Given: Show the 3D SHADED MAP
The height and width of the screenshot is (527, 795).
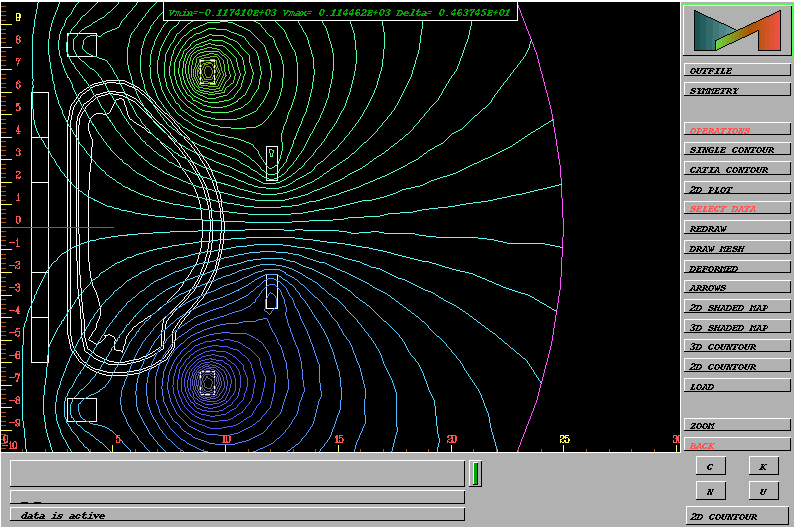Looking at the screenshot, I should [x=737, y=327].
